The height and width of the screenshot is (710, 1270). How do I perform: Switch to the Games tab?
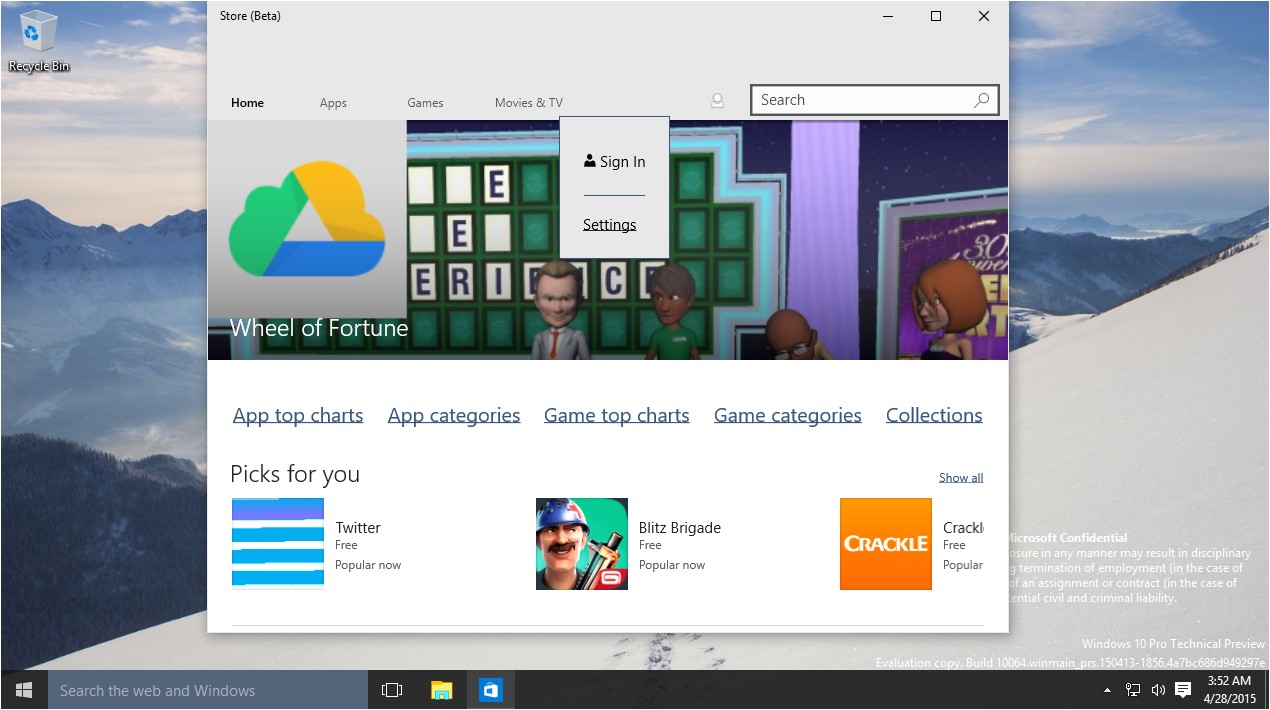(x=425, y=103)
